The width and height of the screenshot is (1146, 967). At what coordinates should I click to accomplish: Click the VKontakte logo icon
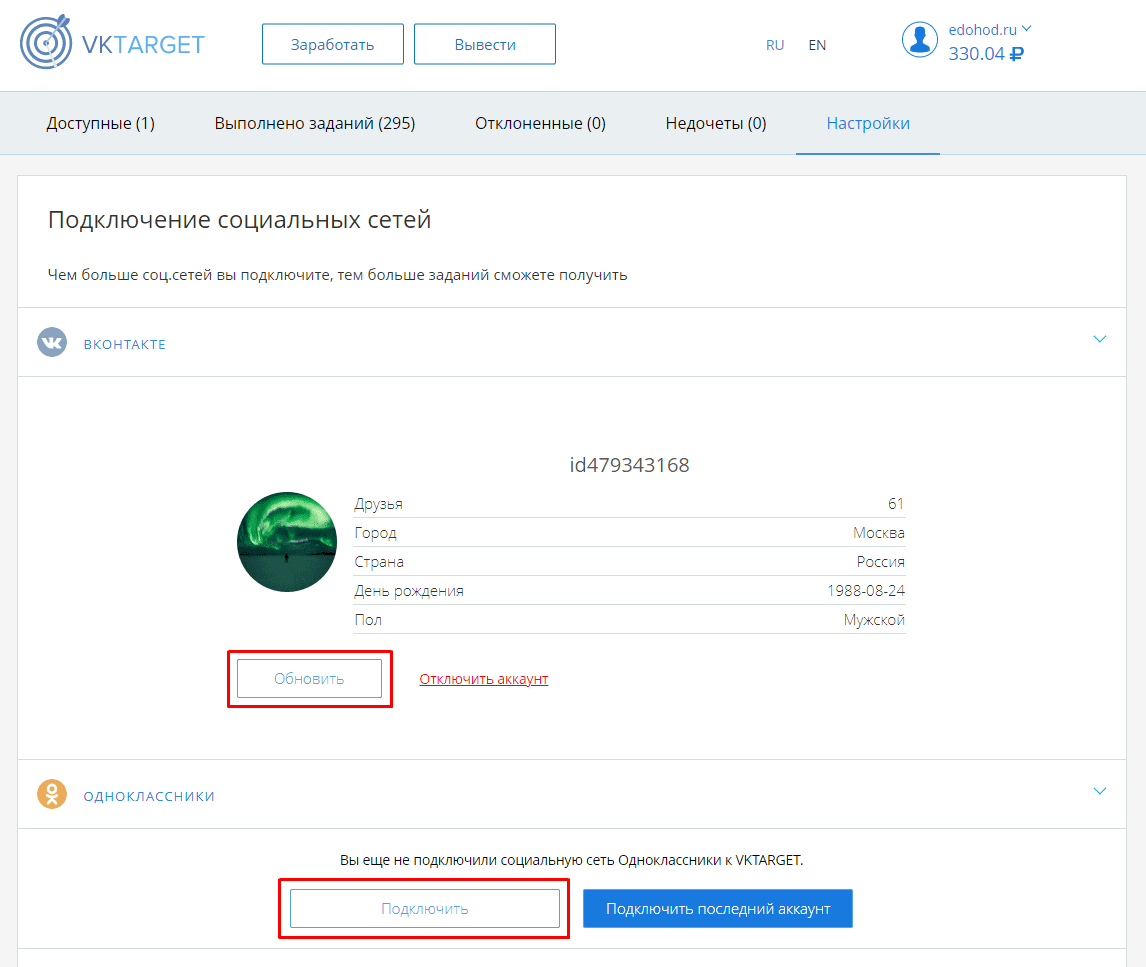tap(52, 342)
